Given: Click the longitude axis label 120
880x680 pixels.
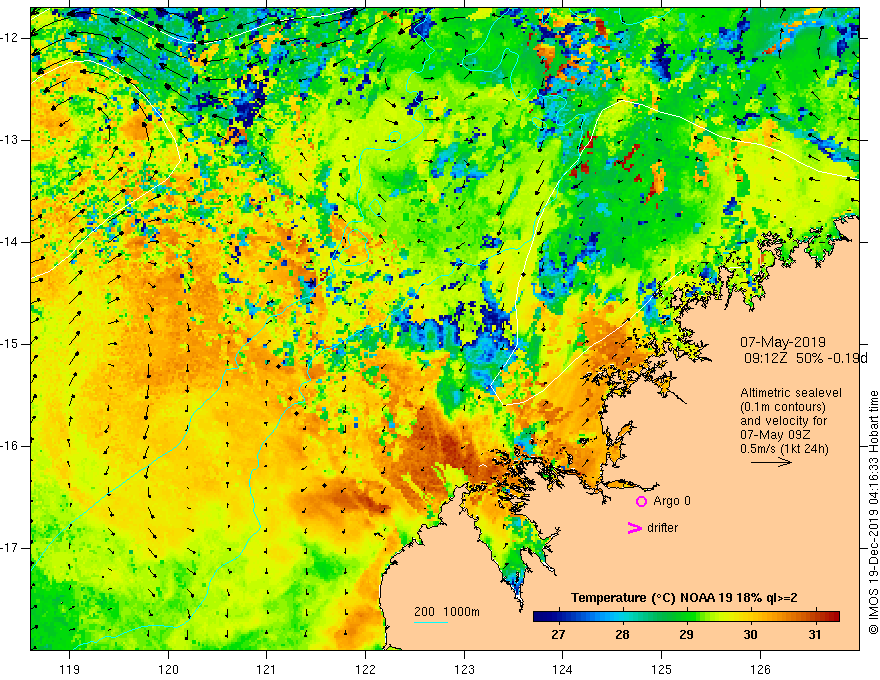Looking at the screenshot, I should click(168, 669).
